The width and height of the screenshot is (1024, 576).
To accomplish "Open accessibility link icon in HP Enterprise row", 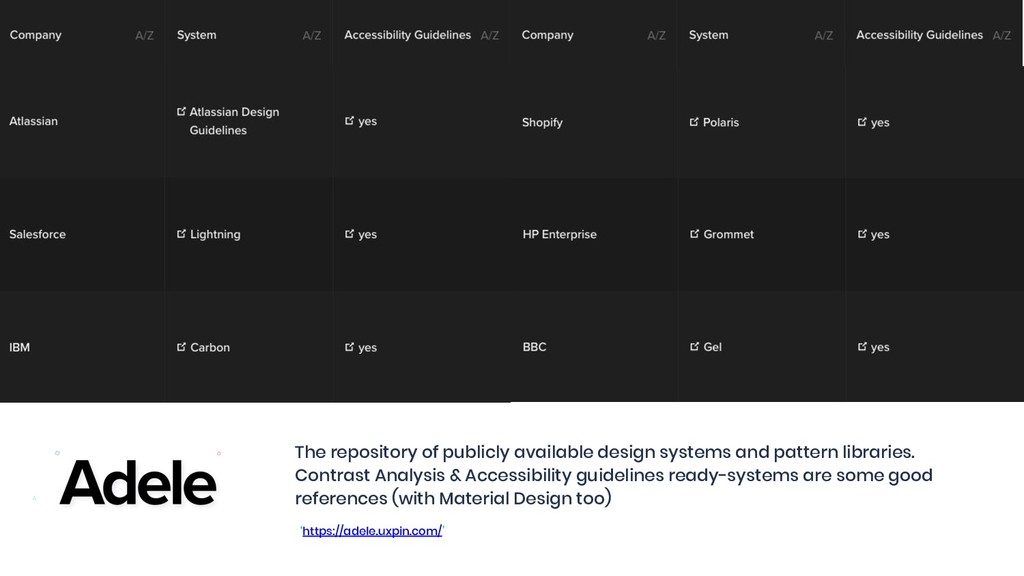I will coord(862,234).
